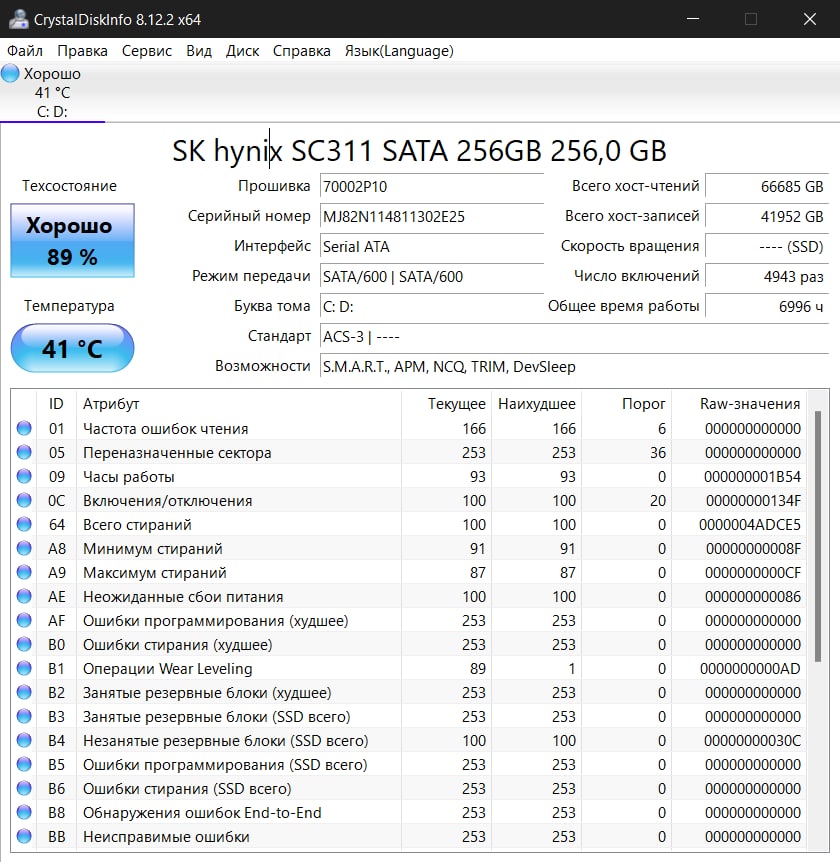Click the Текущее column header
Viewport: 840px width, 862px height.
click(446, 404)
